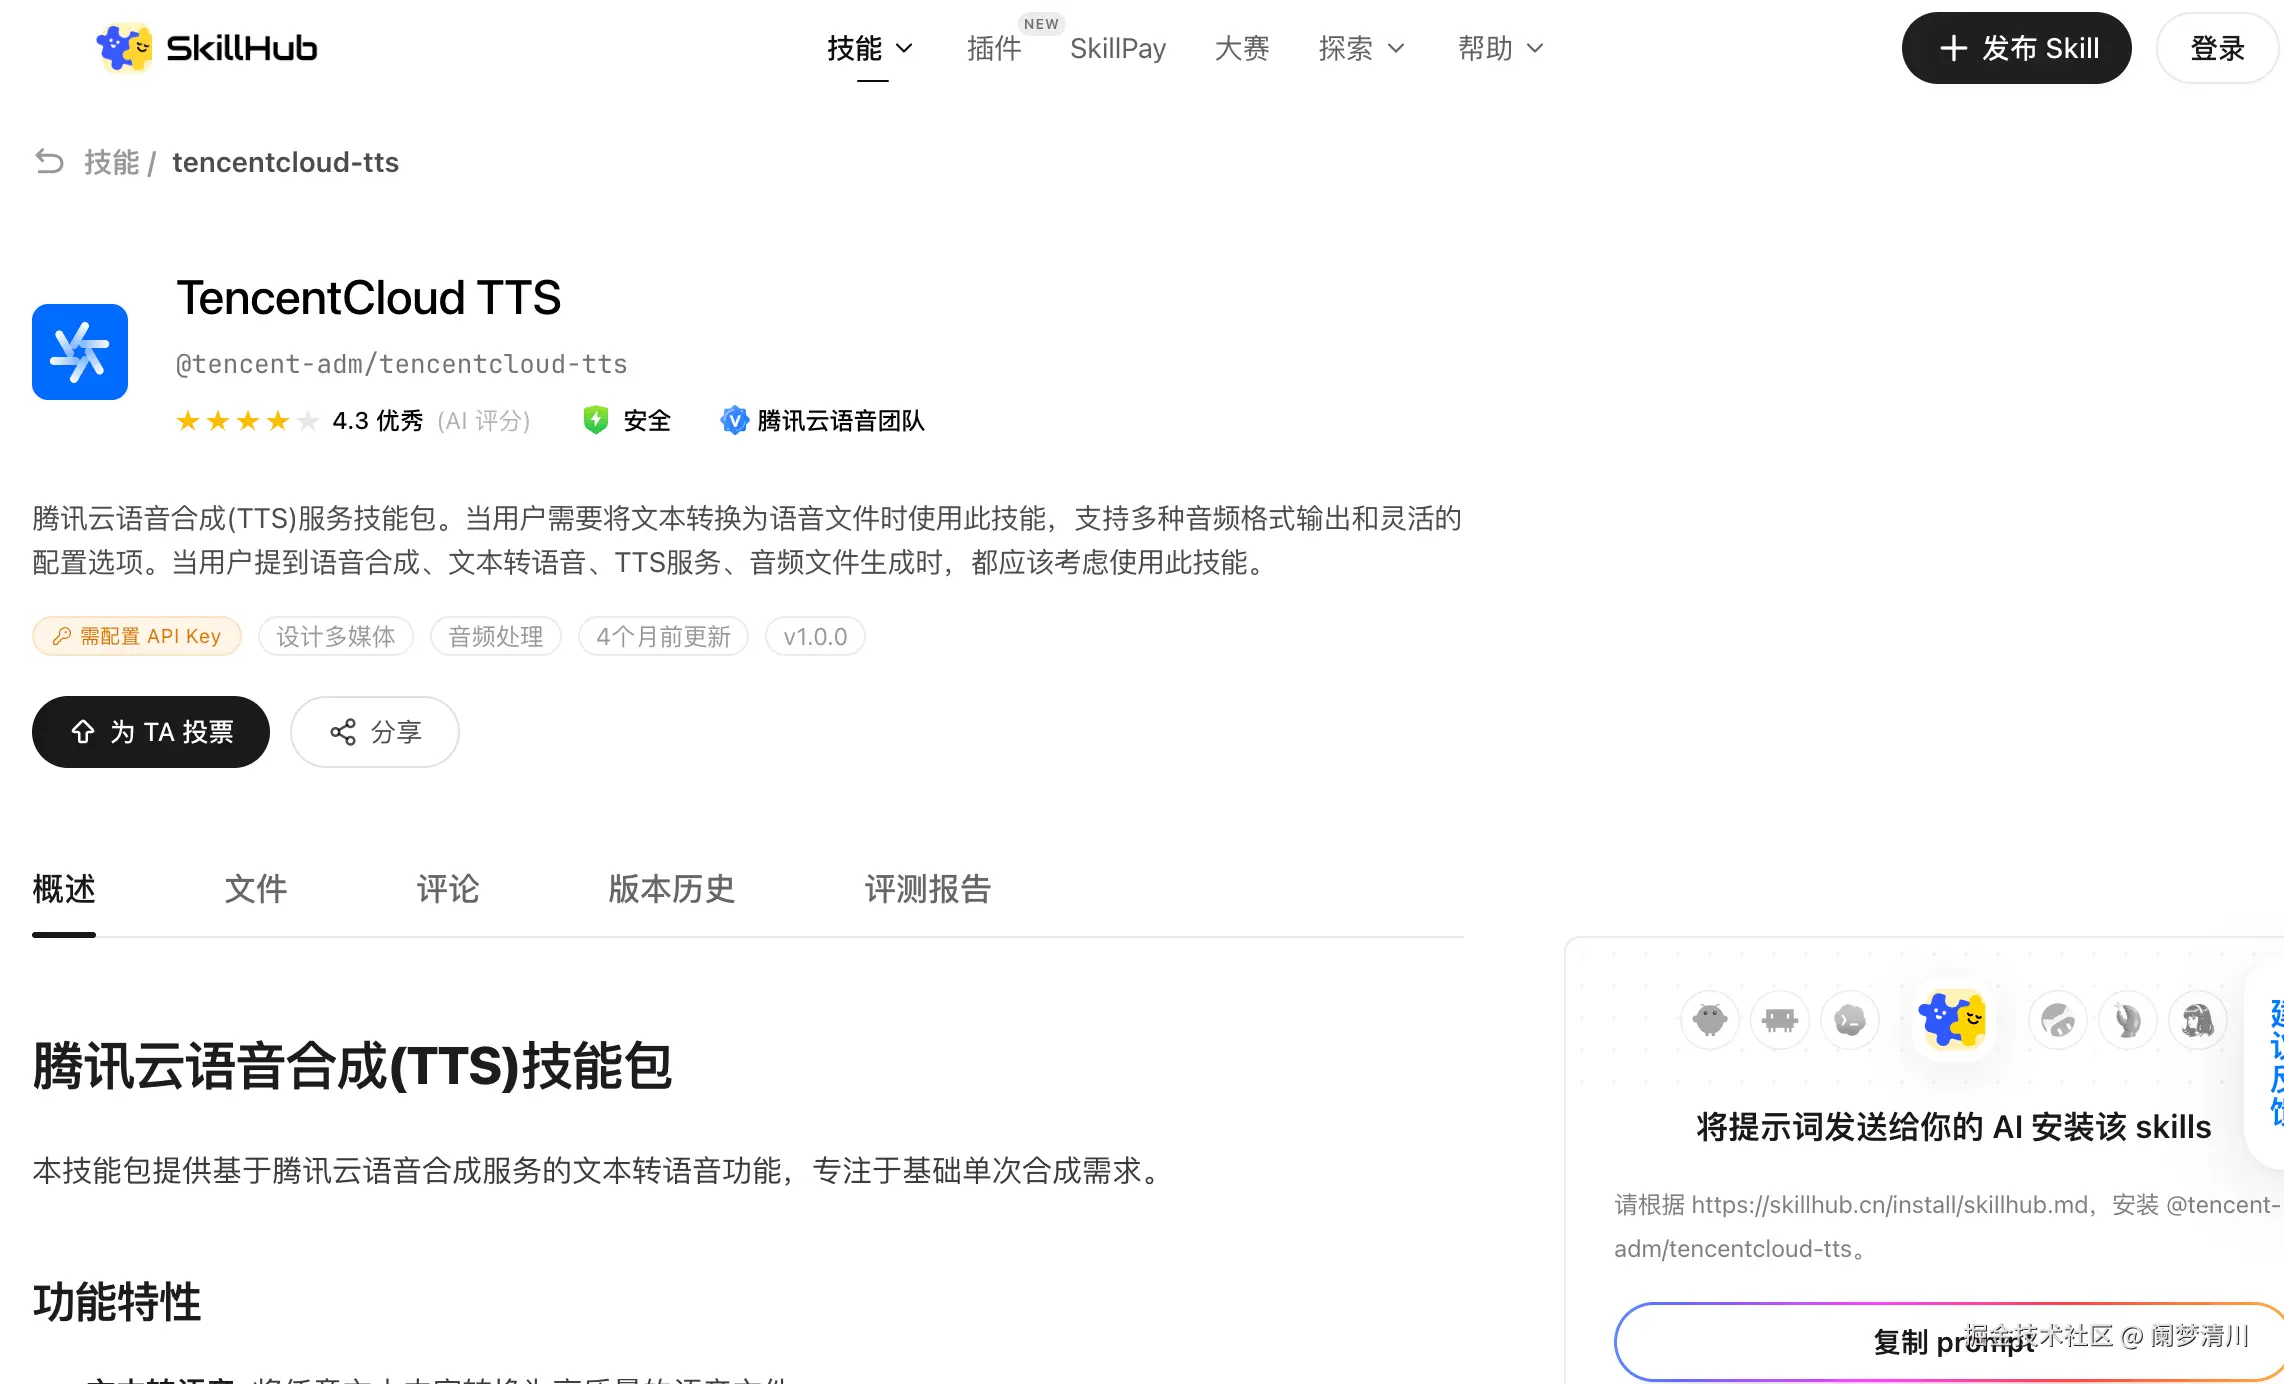Screen dimensions: 2284x1384
Task: Expand the 技能 menu in the top navigation
Action: pyautogui.click(x=871, y=48)
